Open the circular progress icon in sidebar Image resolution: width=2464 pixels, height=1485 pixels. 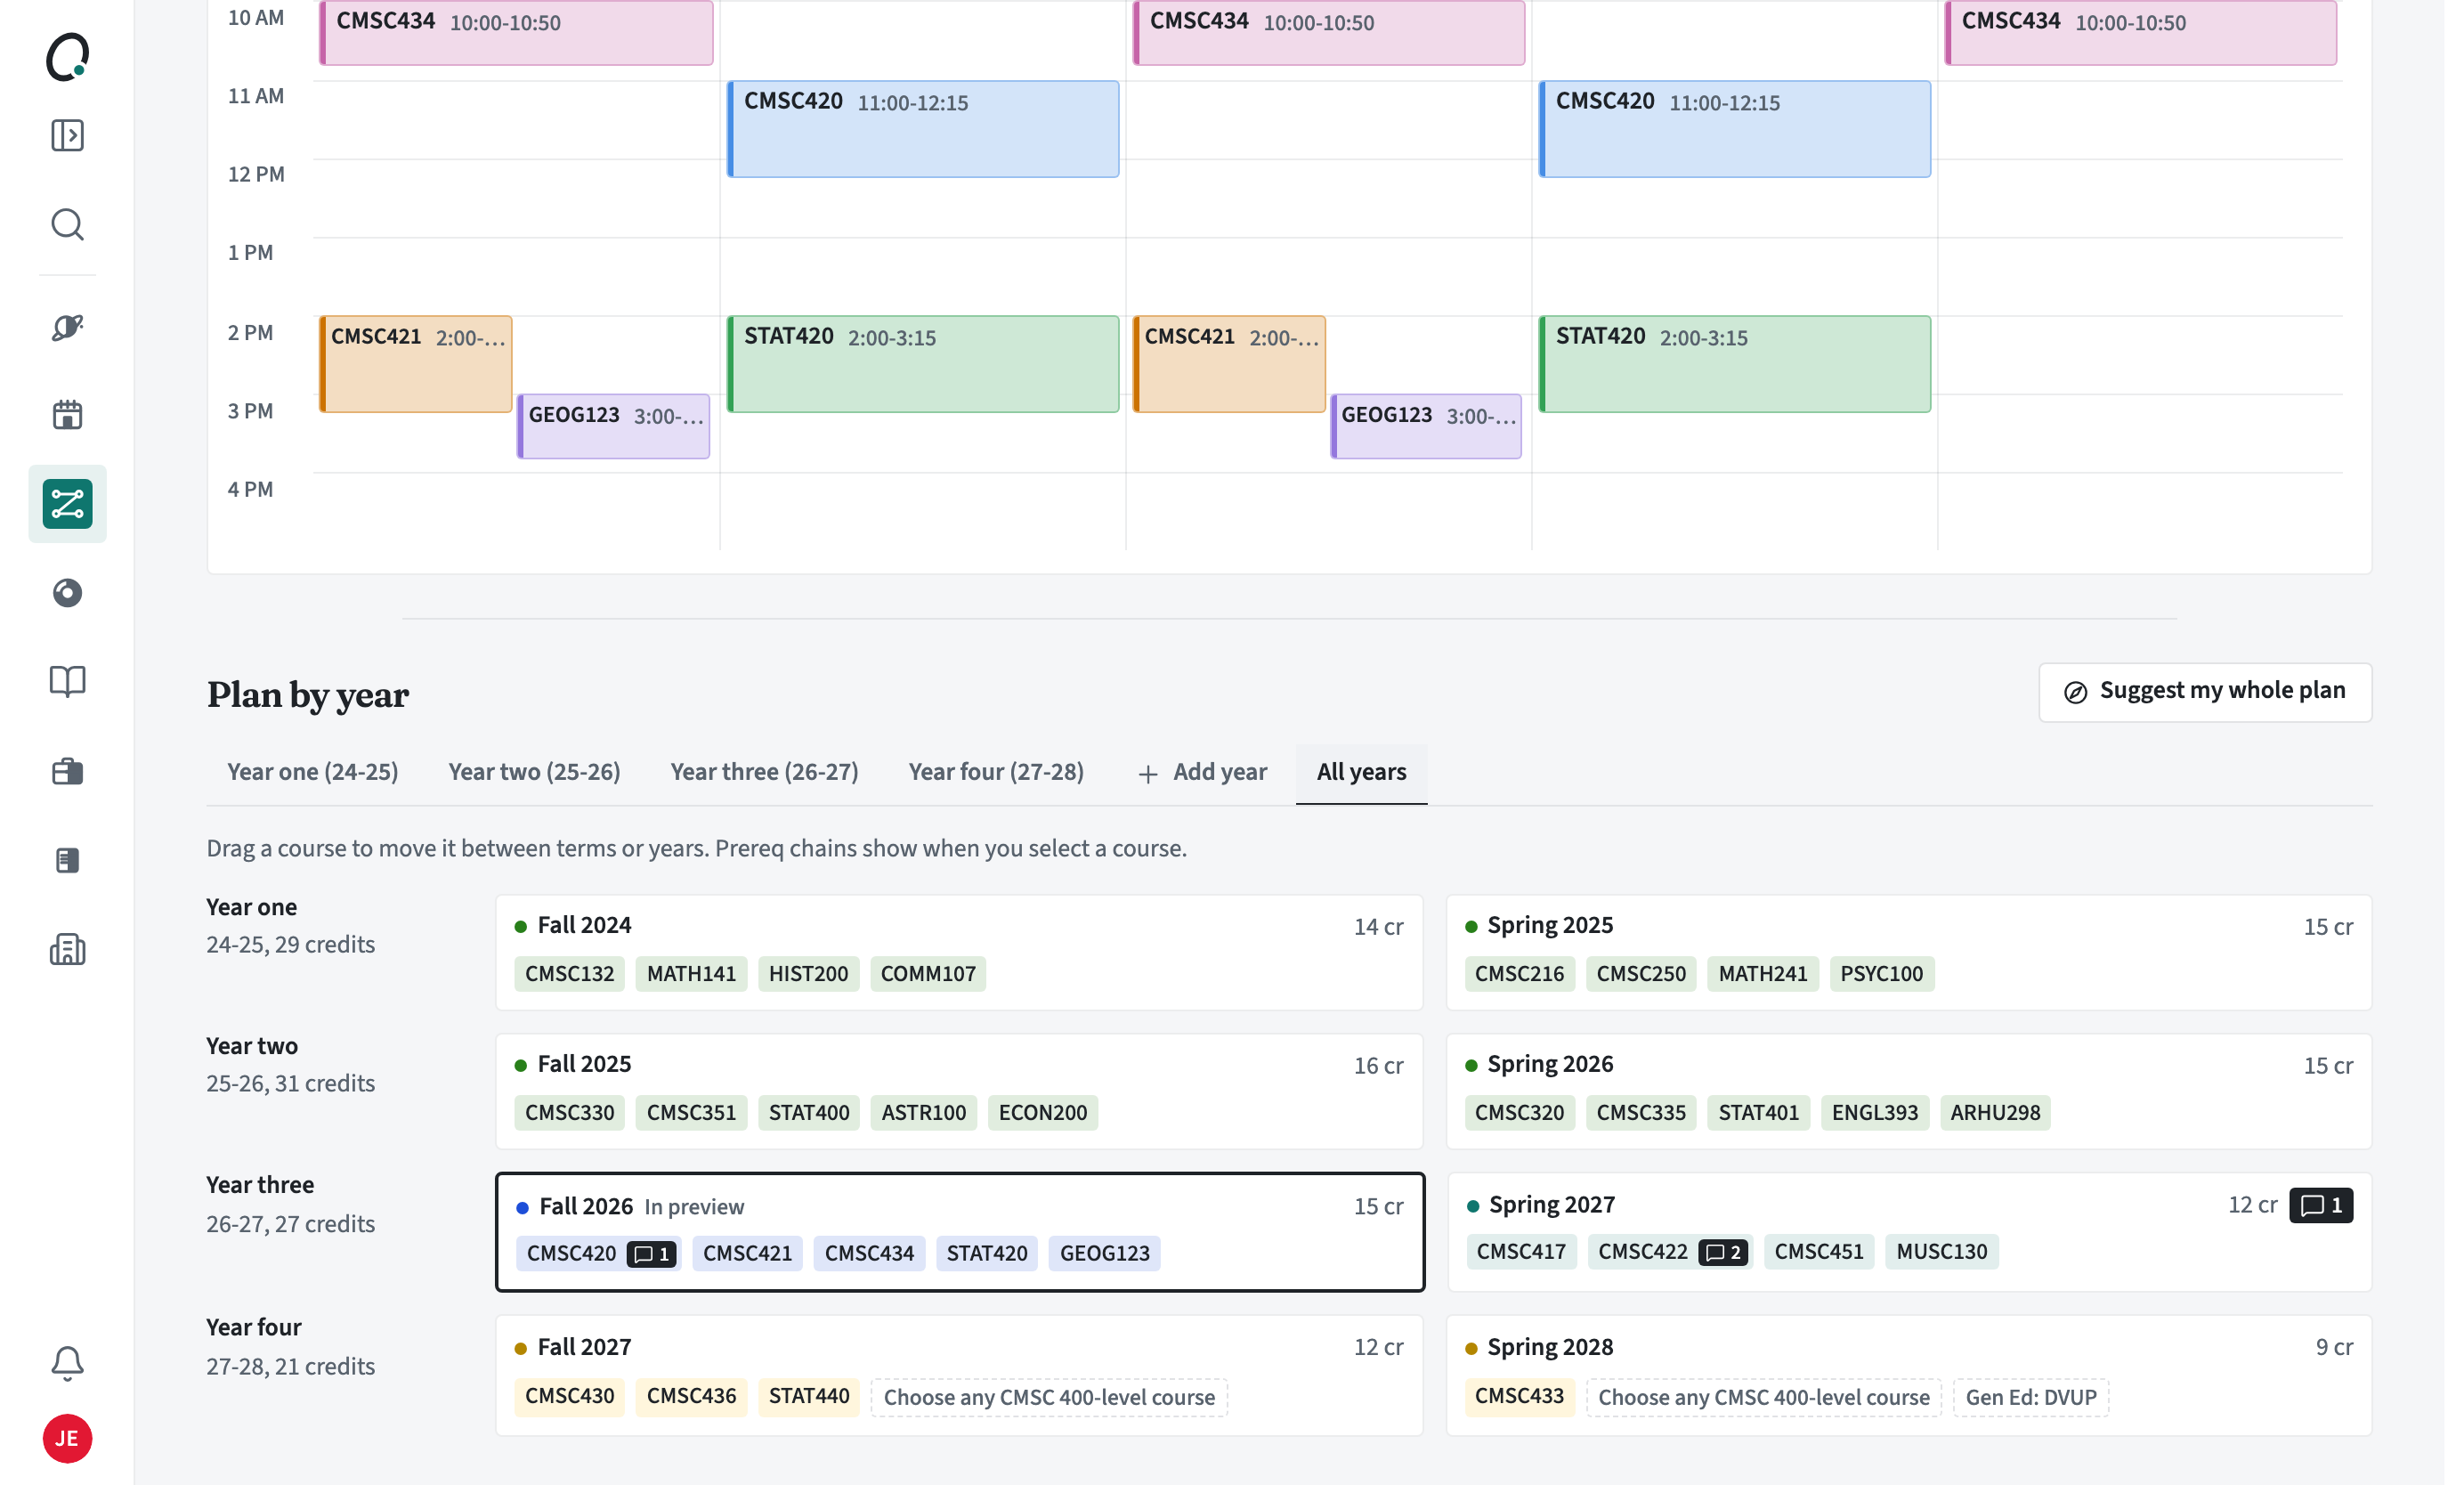67,593
